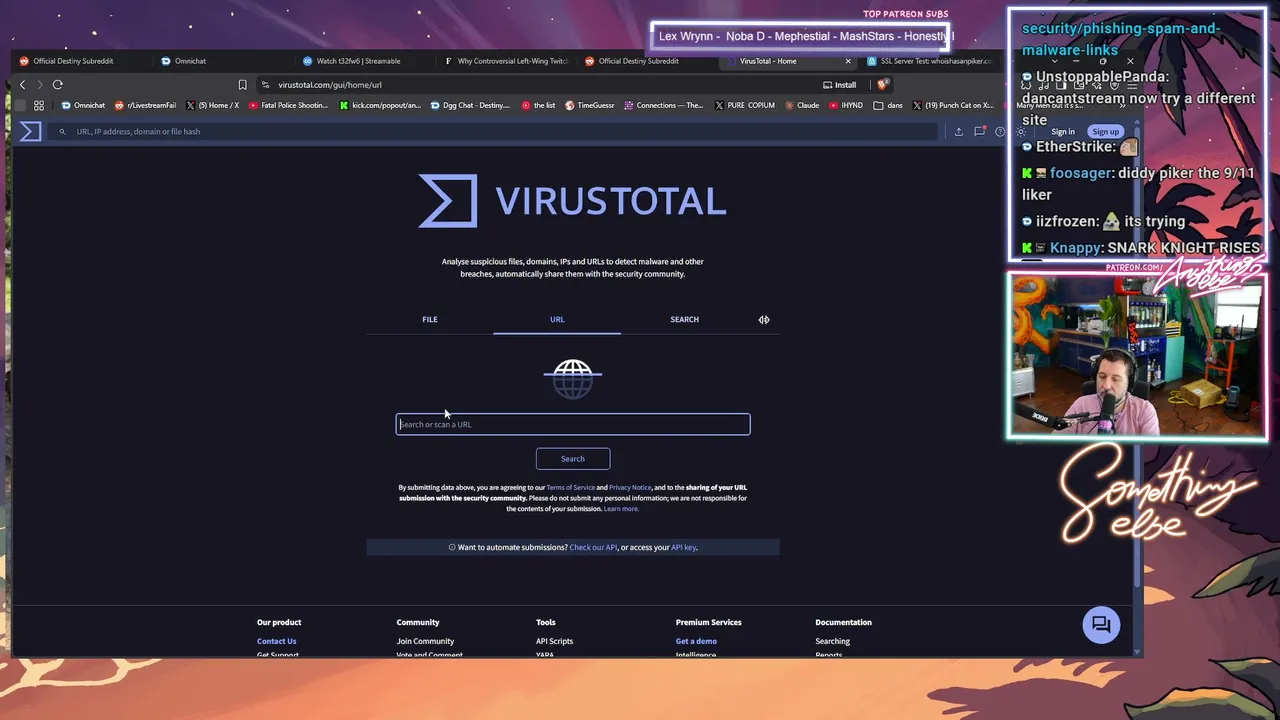Reload the VirusTotal page
Viewport: 1280px width, 720px height.
58,85
